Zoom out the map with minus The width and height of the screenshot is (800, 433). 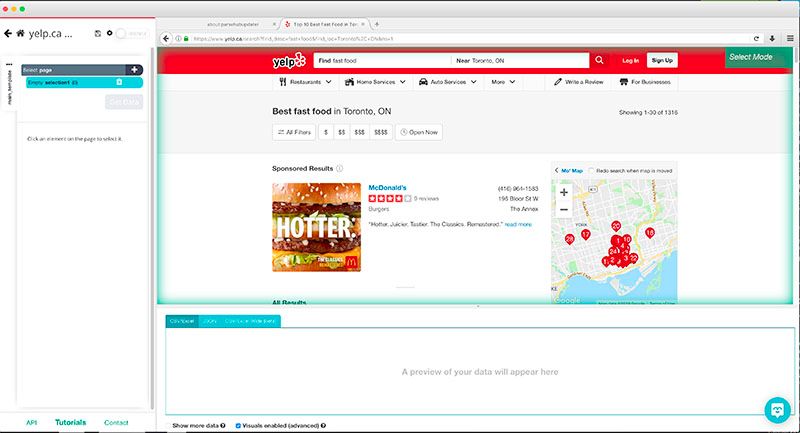[564, 209]
